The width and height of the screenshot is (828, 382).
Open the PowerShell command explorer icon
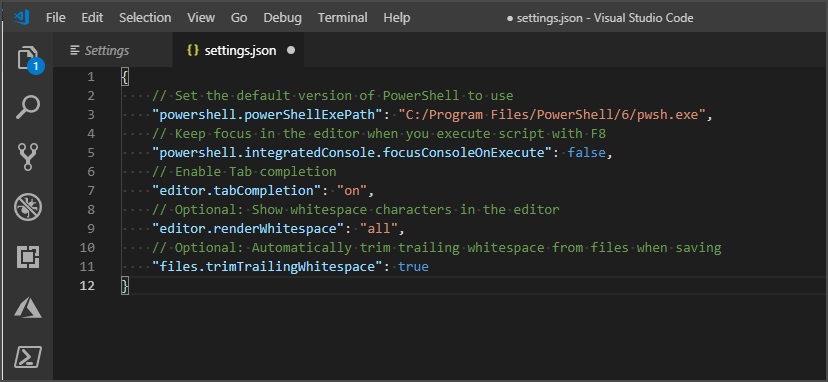point(27,357)
